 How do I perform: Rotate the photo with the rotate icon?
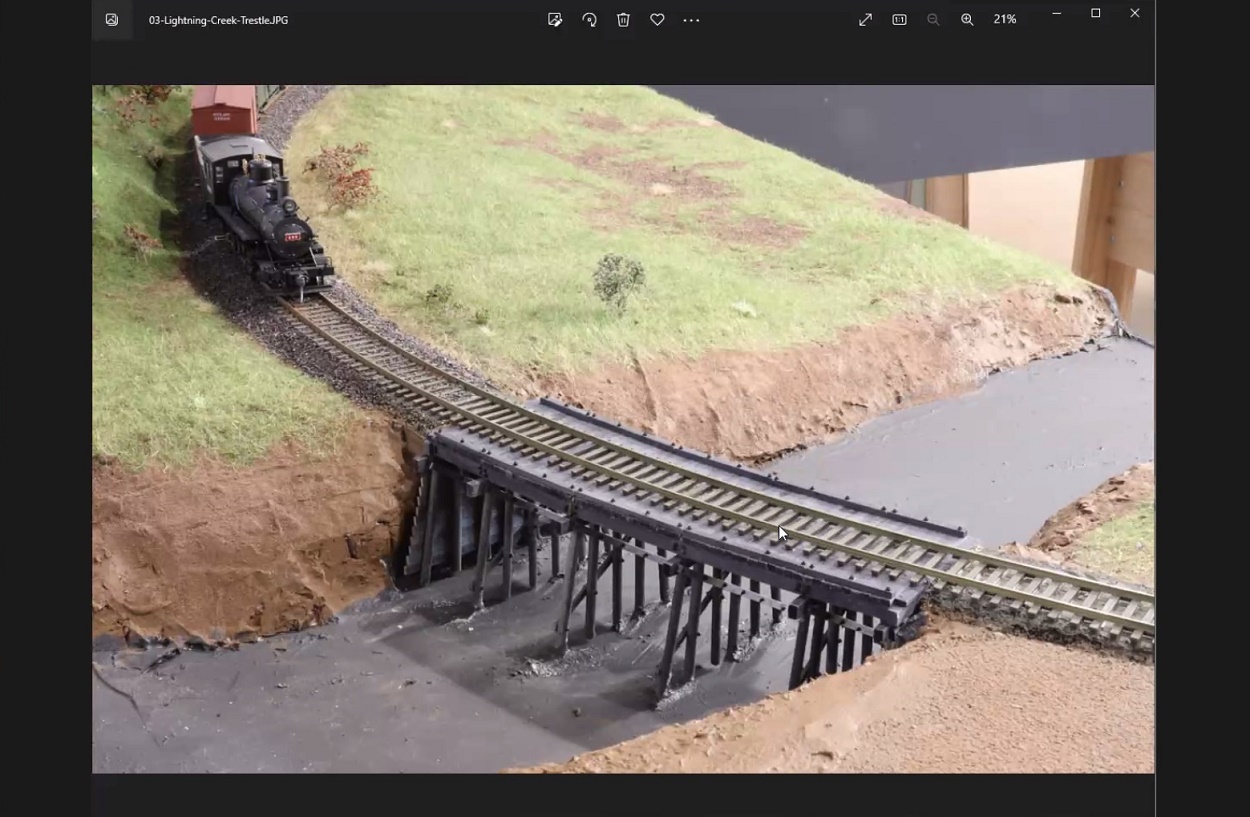click(x=589, y=20)
